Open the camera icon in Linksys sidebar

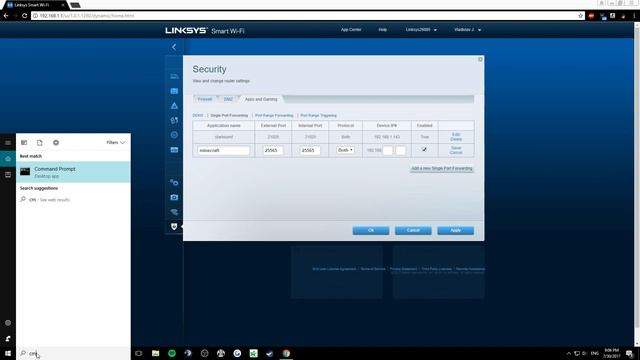[174, 197]
